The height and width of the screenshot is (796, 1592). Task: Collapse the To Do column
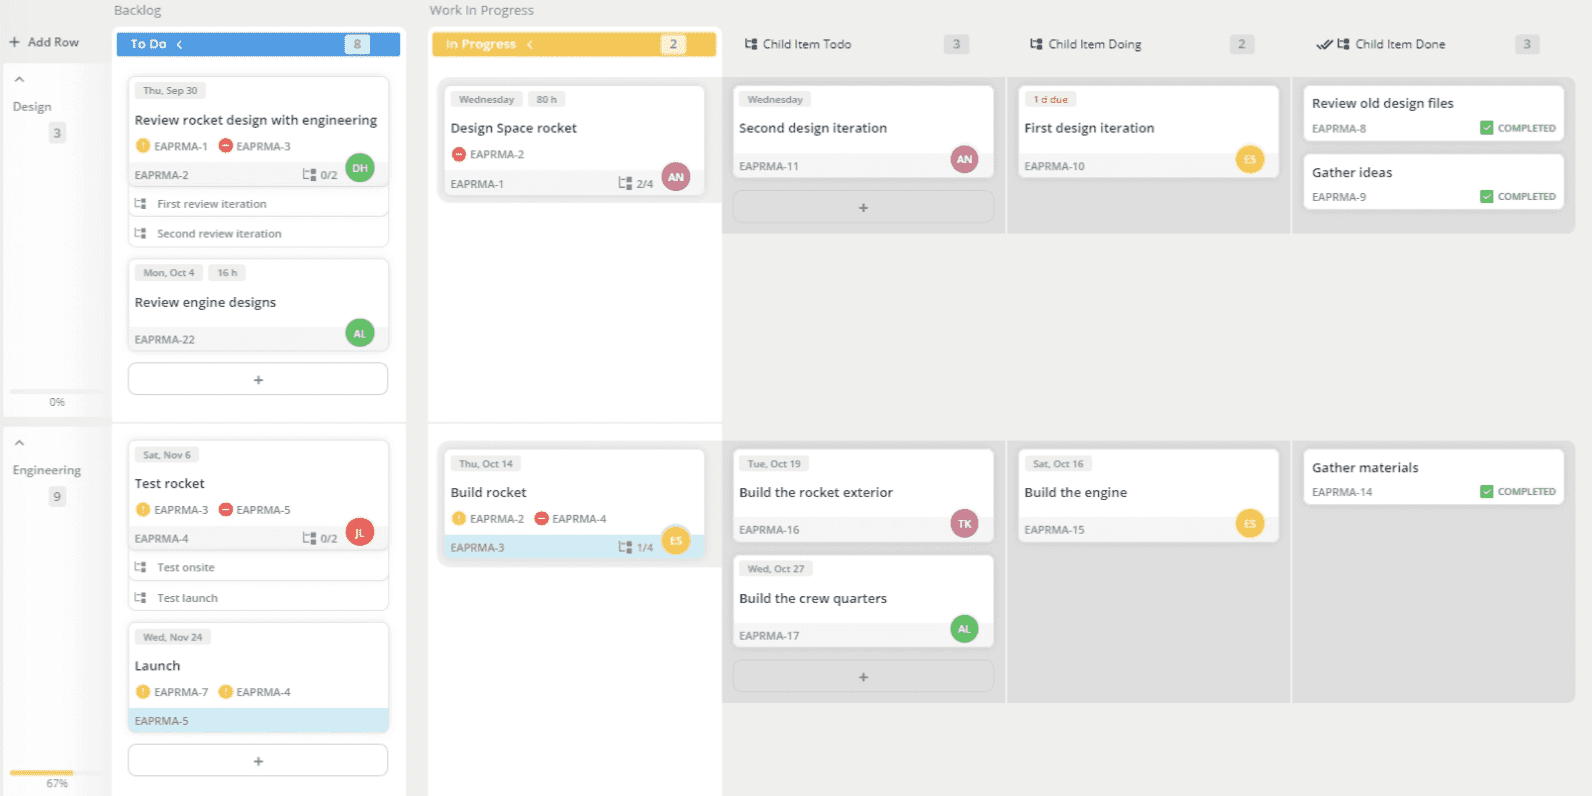click(180, 44)
